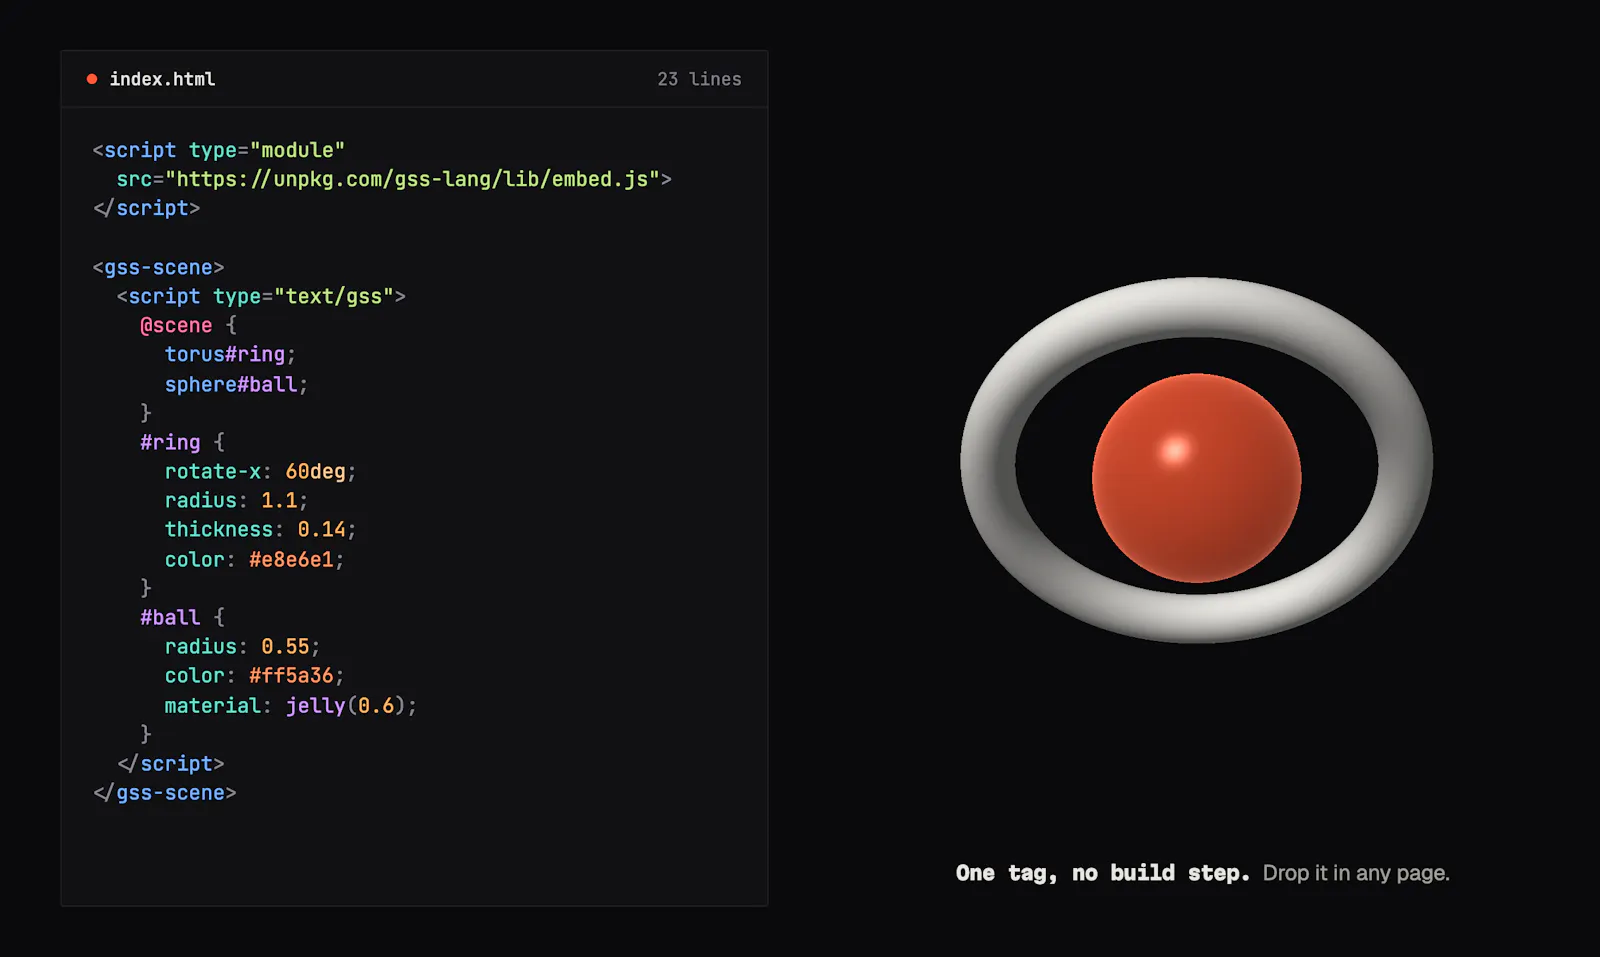Click the color #ff5a36 value

[x=291, y=675]
